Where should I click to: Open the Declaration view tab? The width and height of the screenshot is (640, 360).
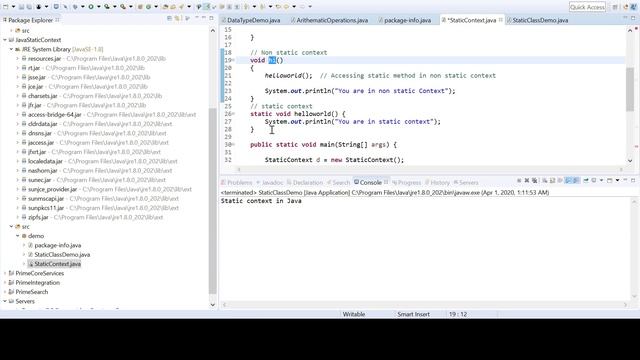click(x=304, y=182)
